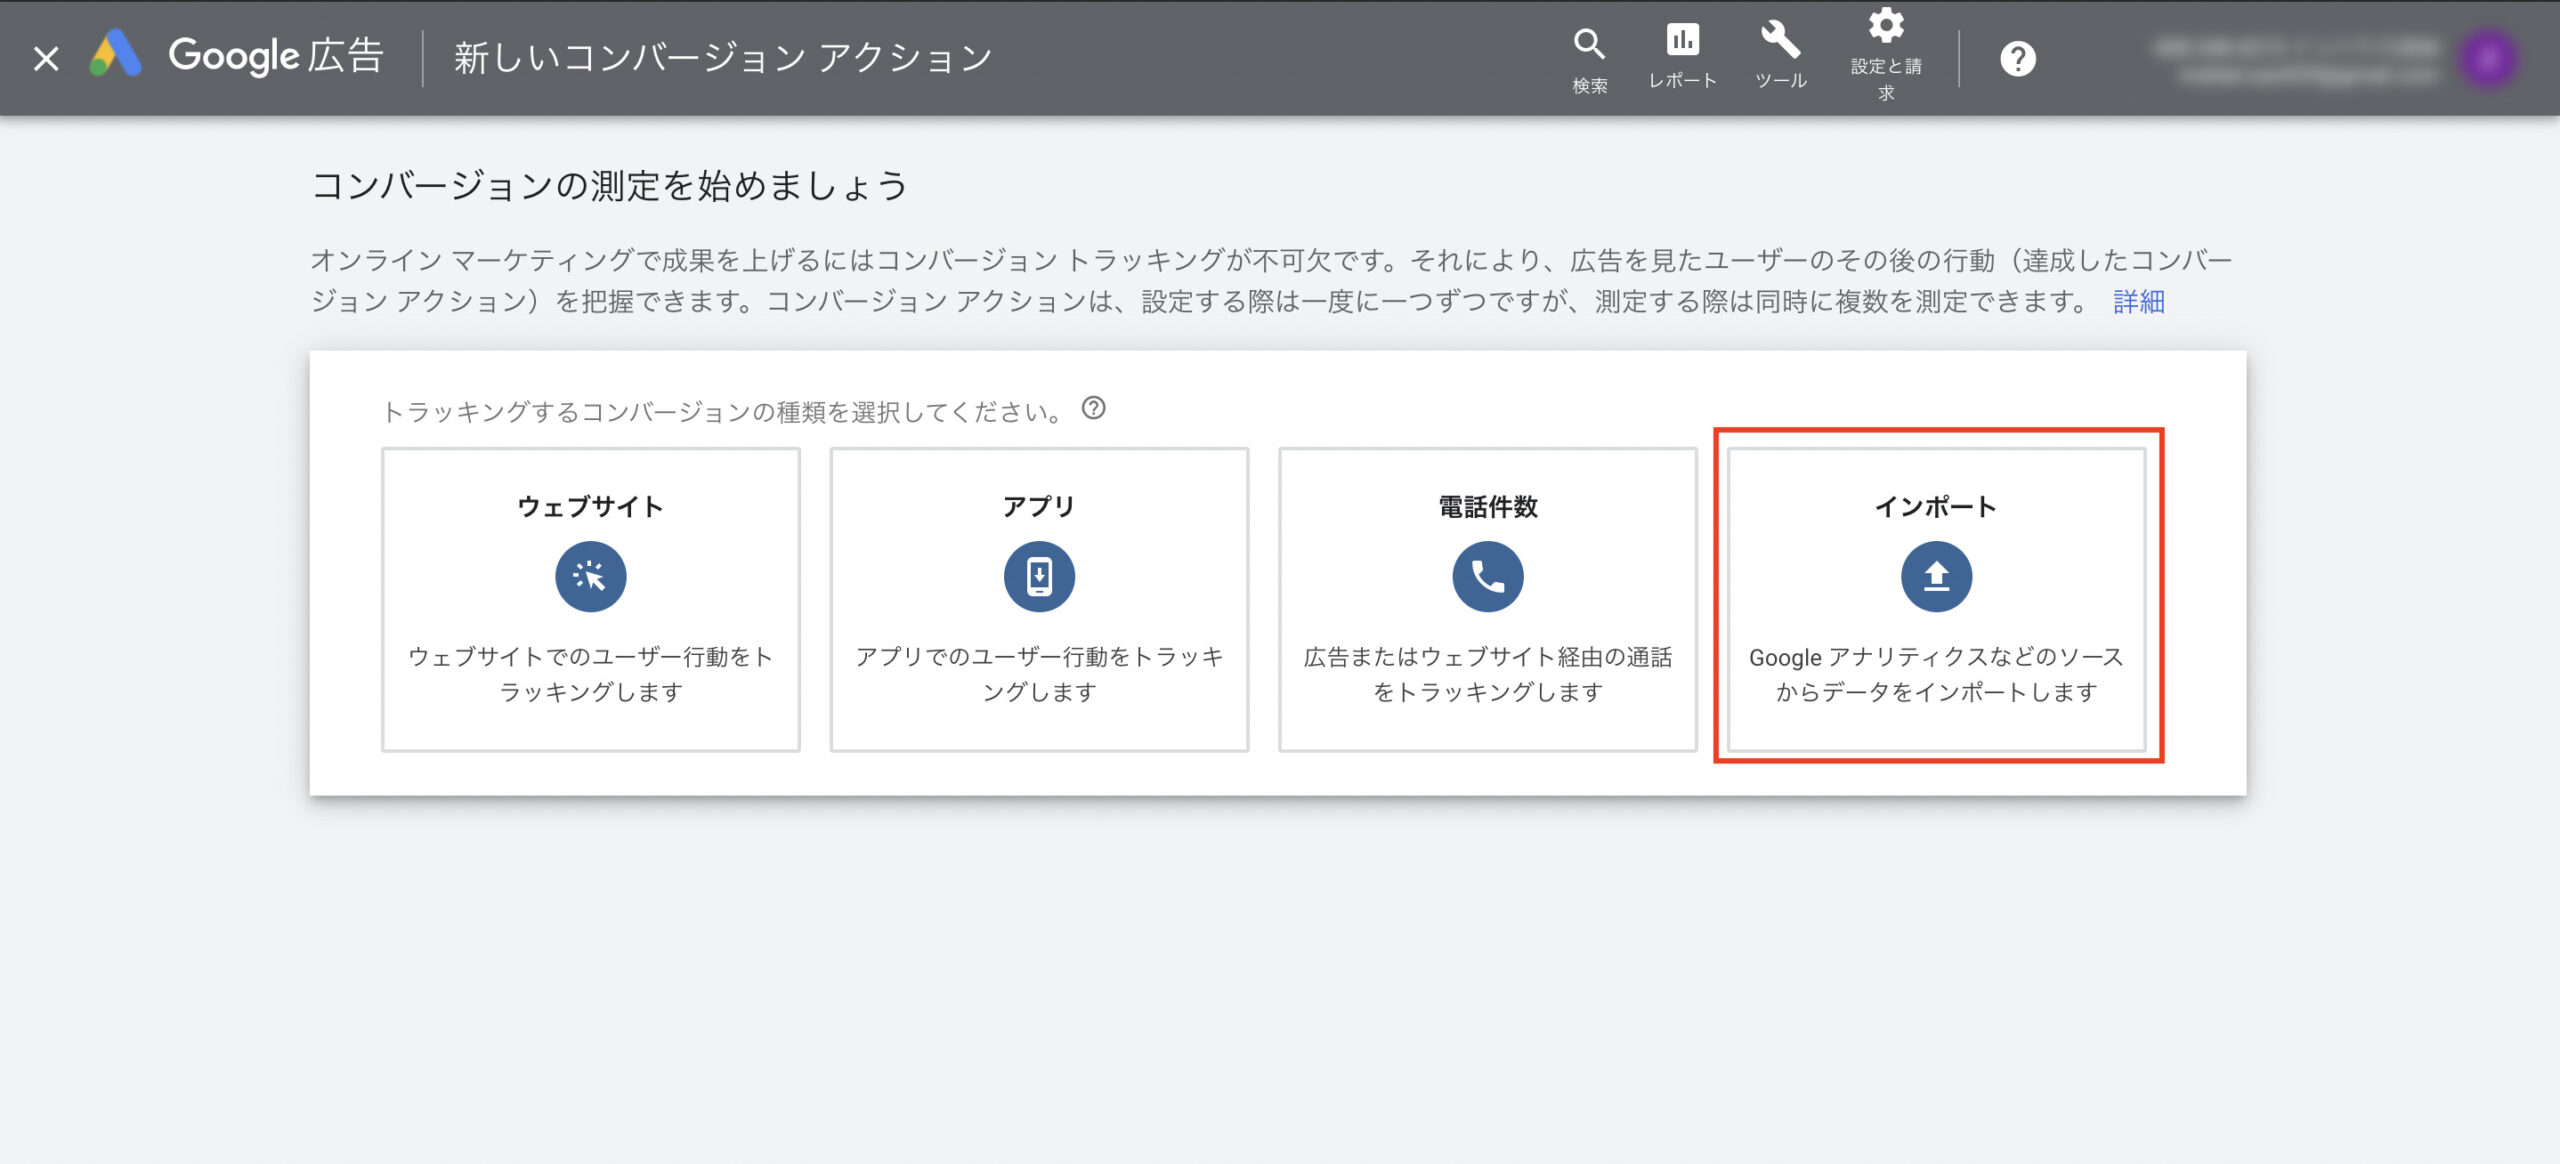Select the 電話件数 conversion card title
Screen dimensions: 2560x1164
1487,506
